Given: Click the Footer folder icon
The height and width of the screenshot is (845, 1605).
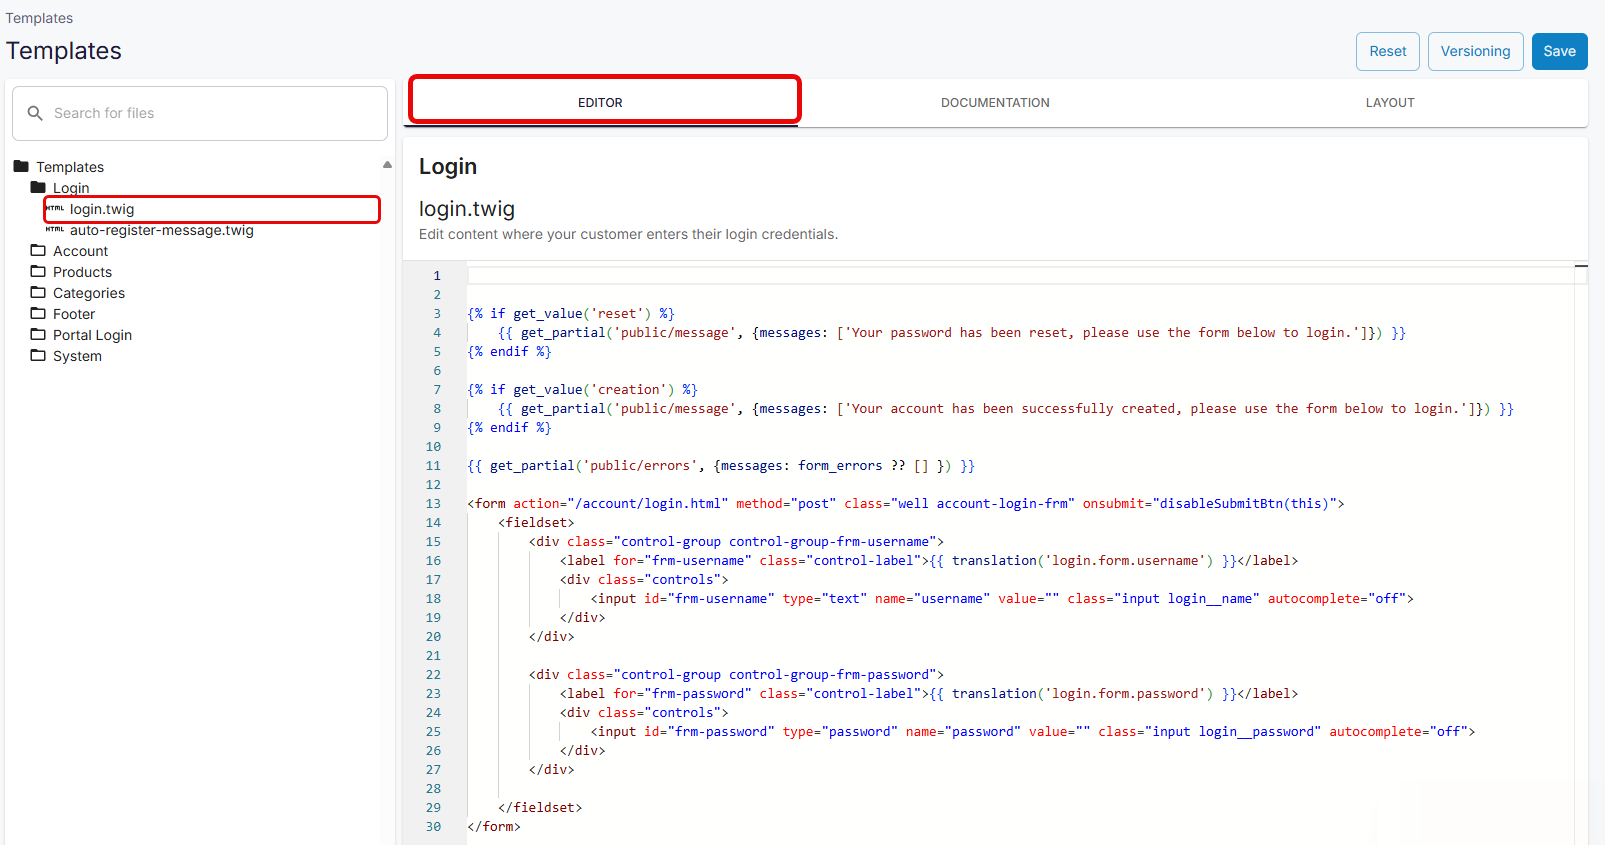Looking at the screenshot, I should pos(38,313).
